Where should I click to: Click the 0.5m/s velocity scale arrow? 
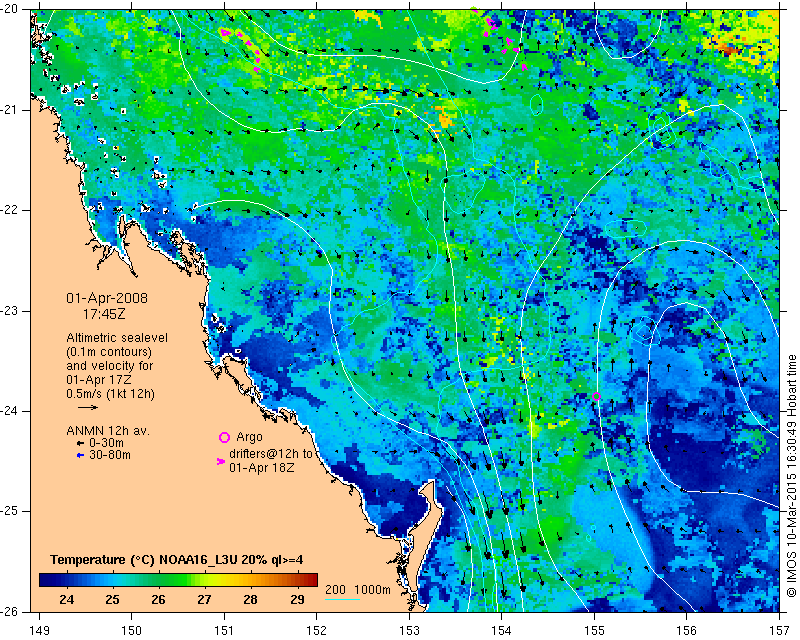click(88, 407)
